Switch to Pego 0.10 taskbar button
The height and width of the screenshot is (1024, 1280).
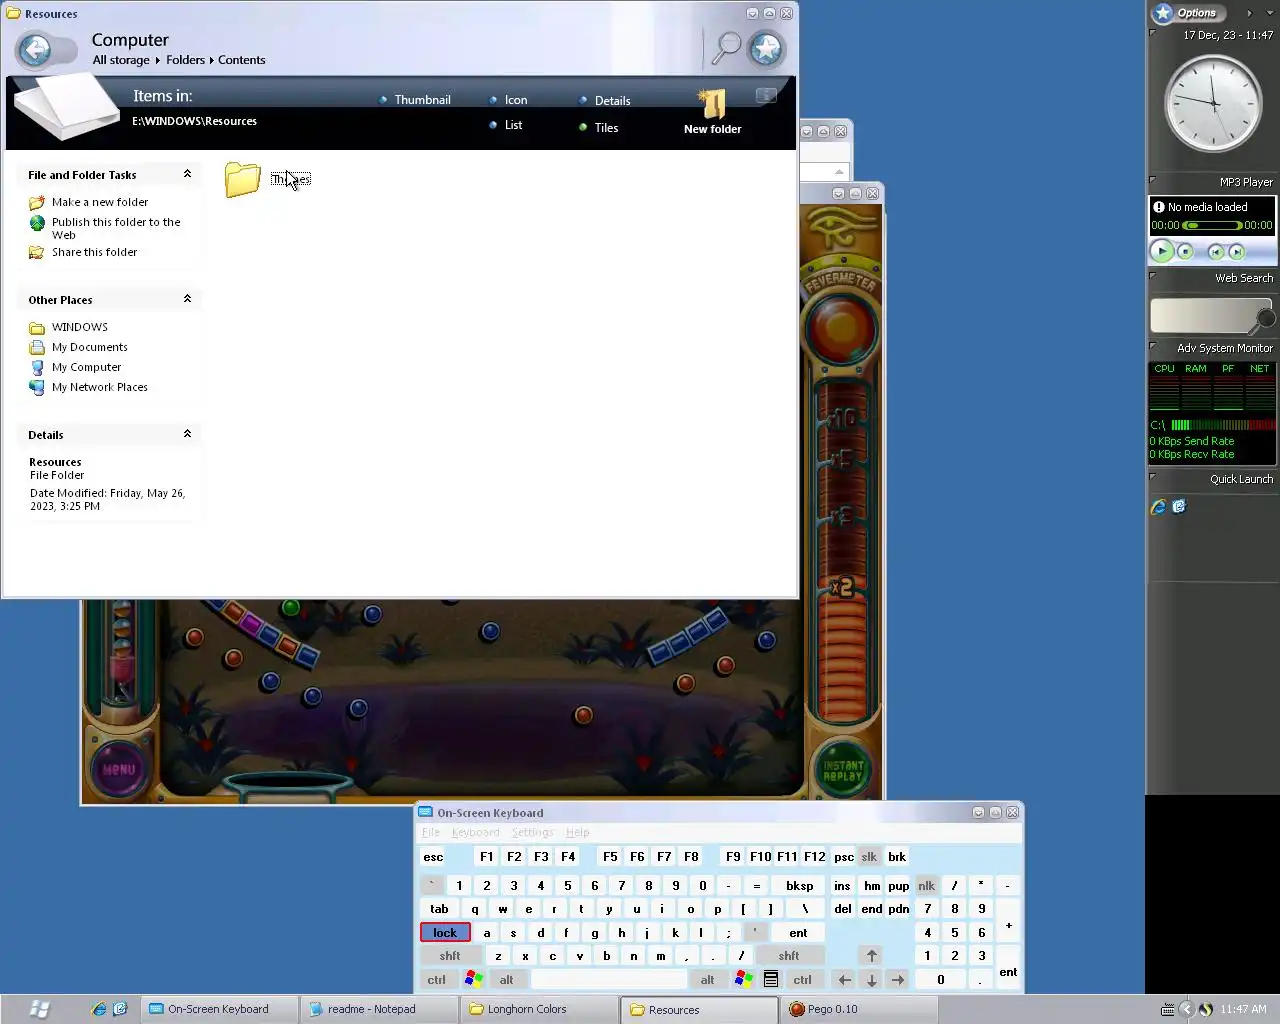(859, 1009)
